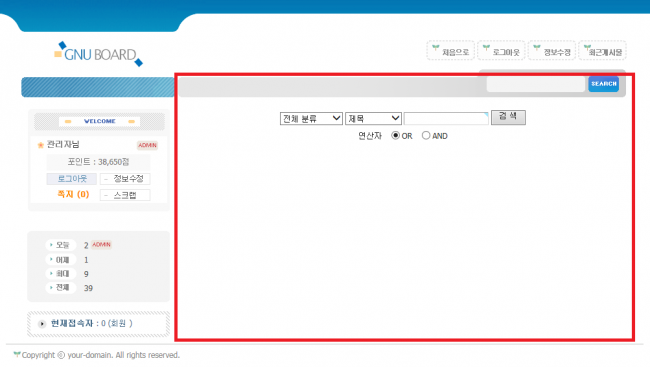Open the top 정보수정 menu item
650x367 pixels.
point(552,51)
